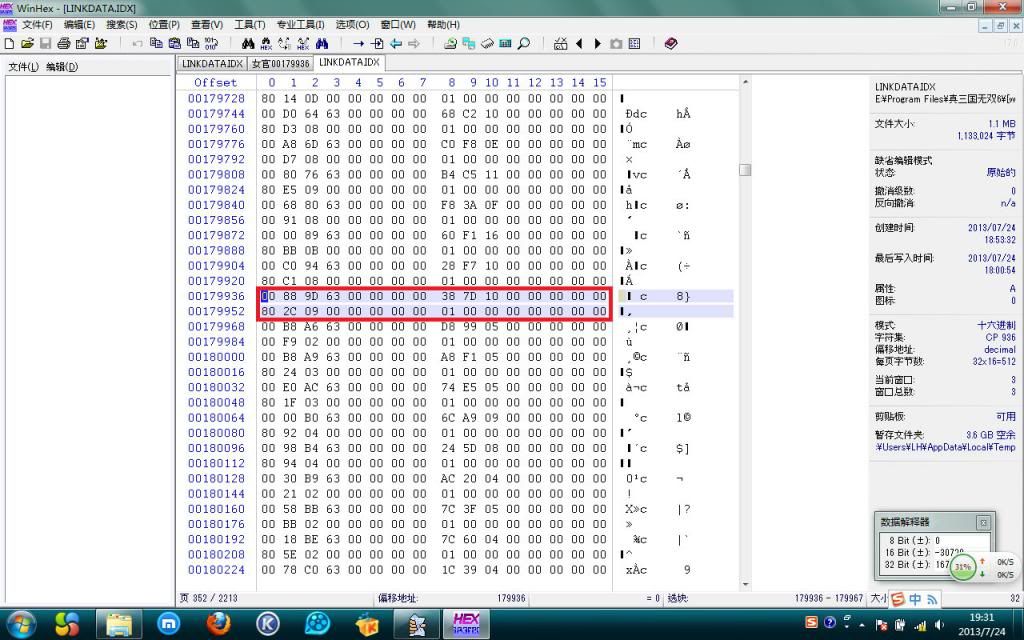Screen dimensions: 1024x640
Task: Click the Back navigation arrow icon
Action: [x=395, y=44]
